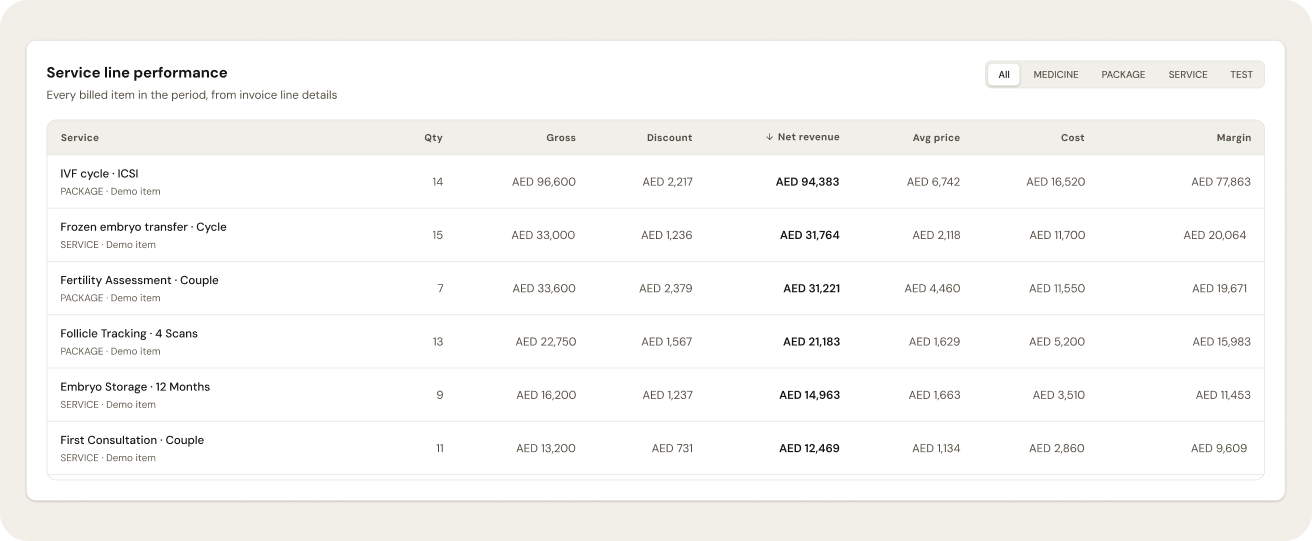
Task: Click net revenue AED 14,963
Action: point(809,395)
